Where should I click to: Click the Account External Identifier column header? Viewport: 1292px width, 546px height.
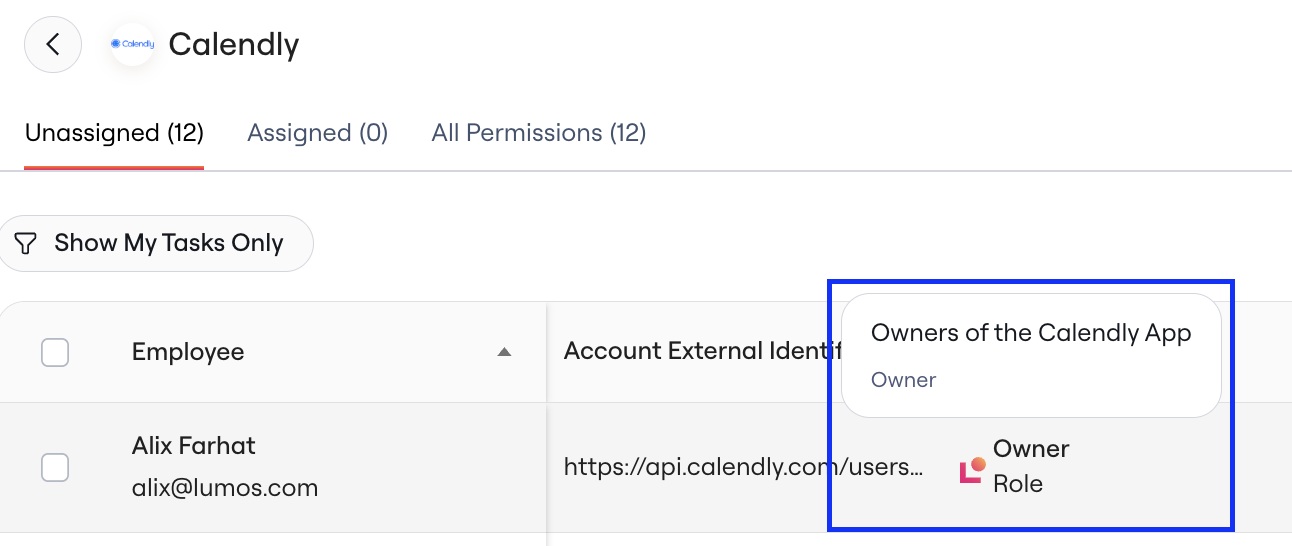coord(700,352)
